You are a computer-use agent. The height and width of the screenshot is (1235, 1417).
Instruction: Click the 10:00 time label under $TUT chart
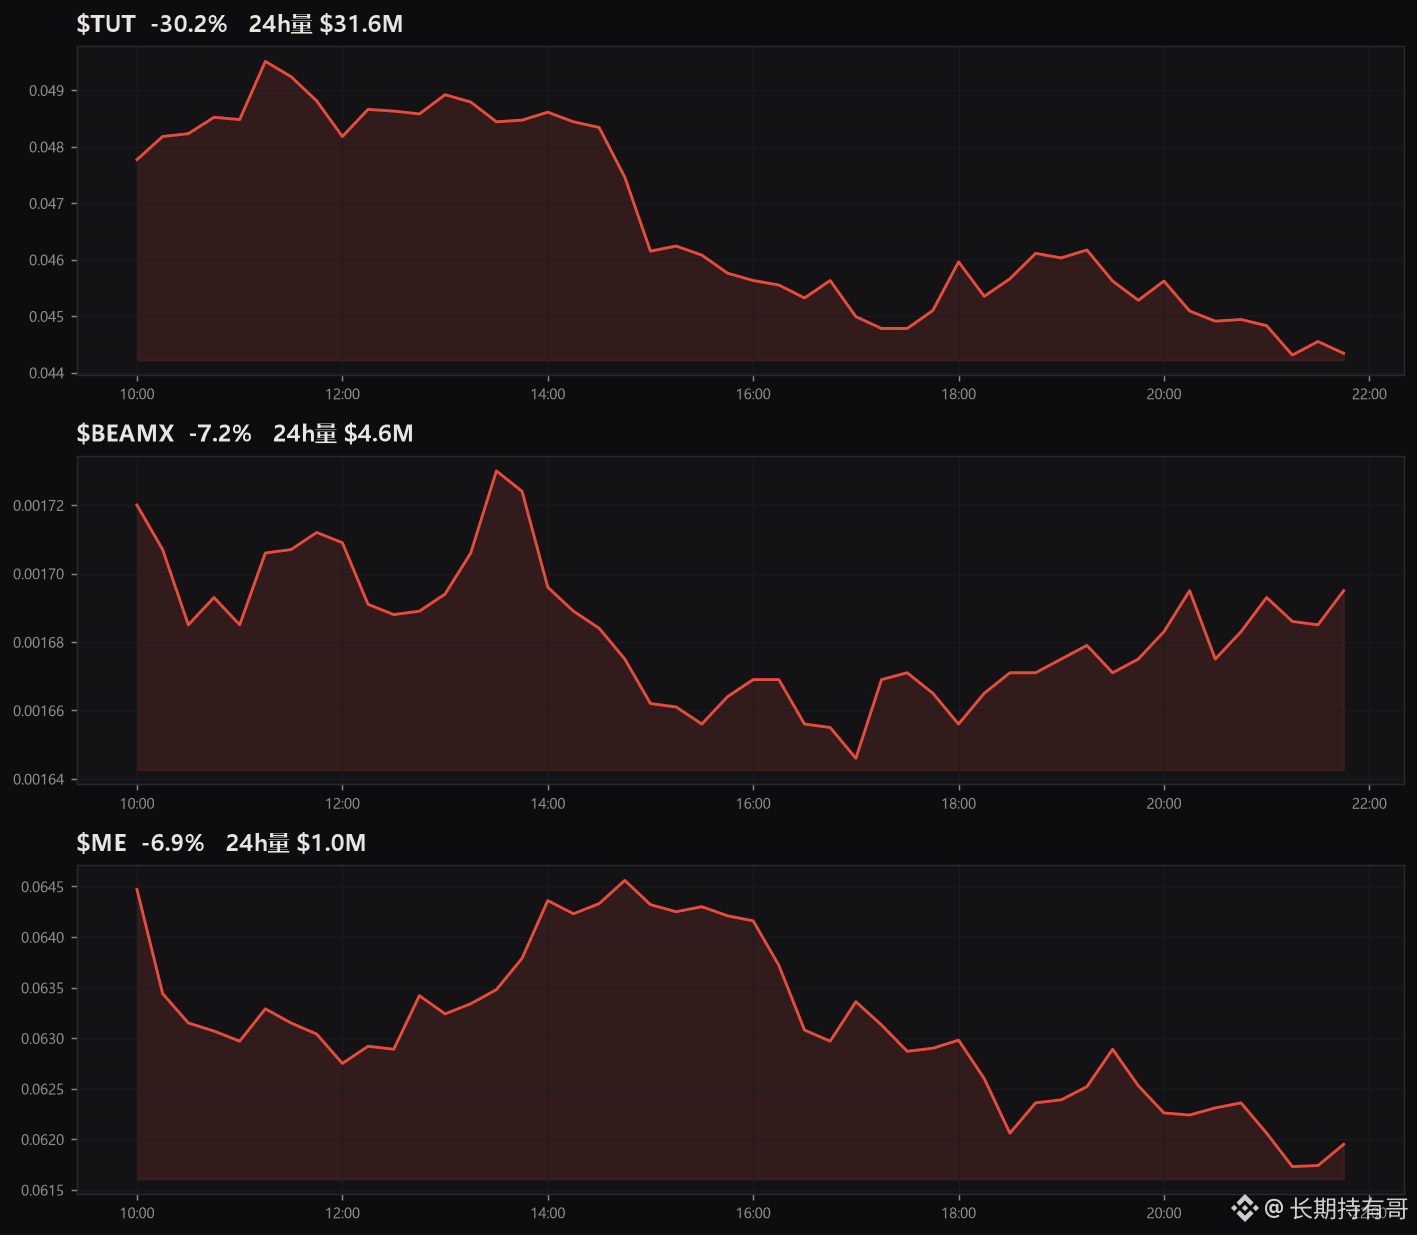point(137,394)
